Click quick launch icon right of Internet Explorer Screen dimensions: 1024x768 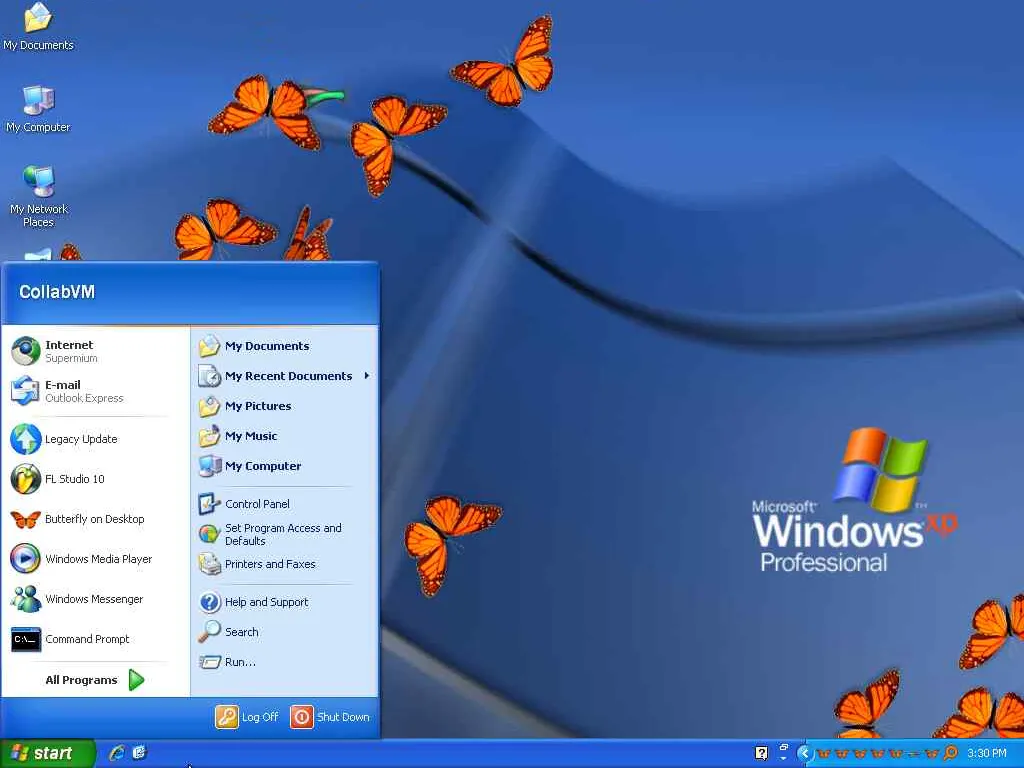139,753
